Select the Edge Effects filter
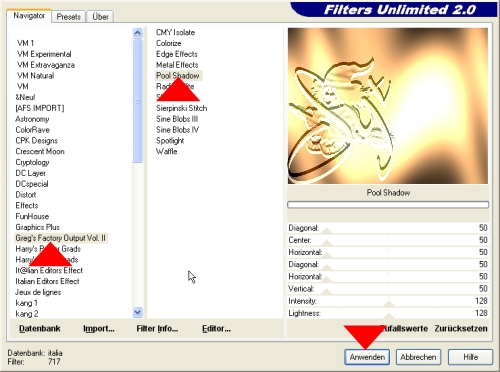 click(177, 54)
